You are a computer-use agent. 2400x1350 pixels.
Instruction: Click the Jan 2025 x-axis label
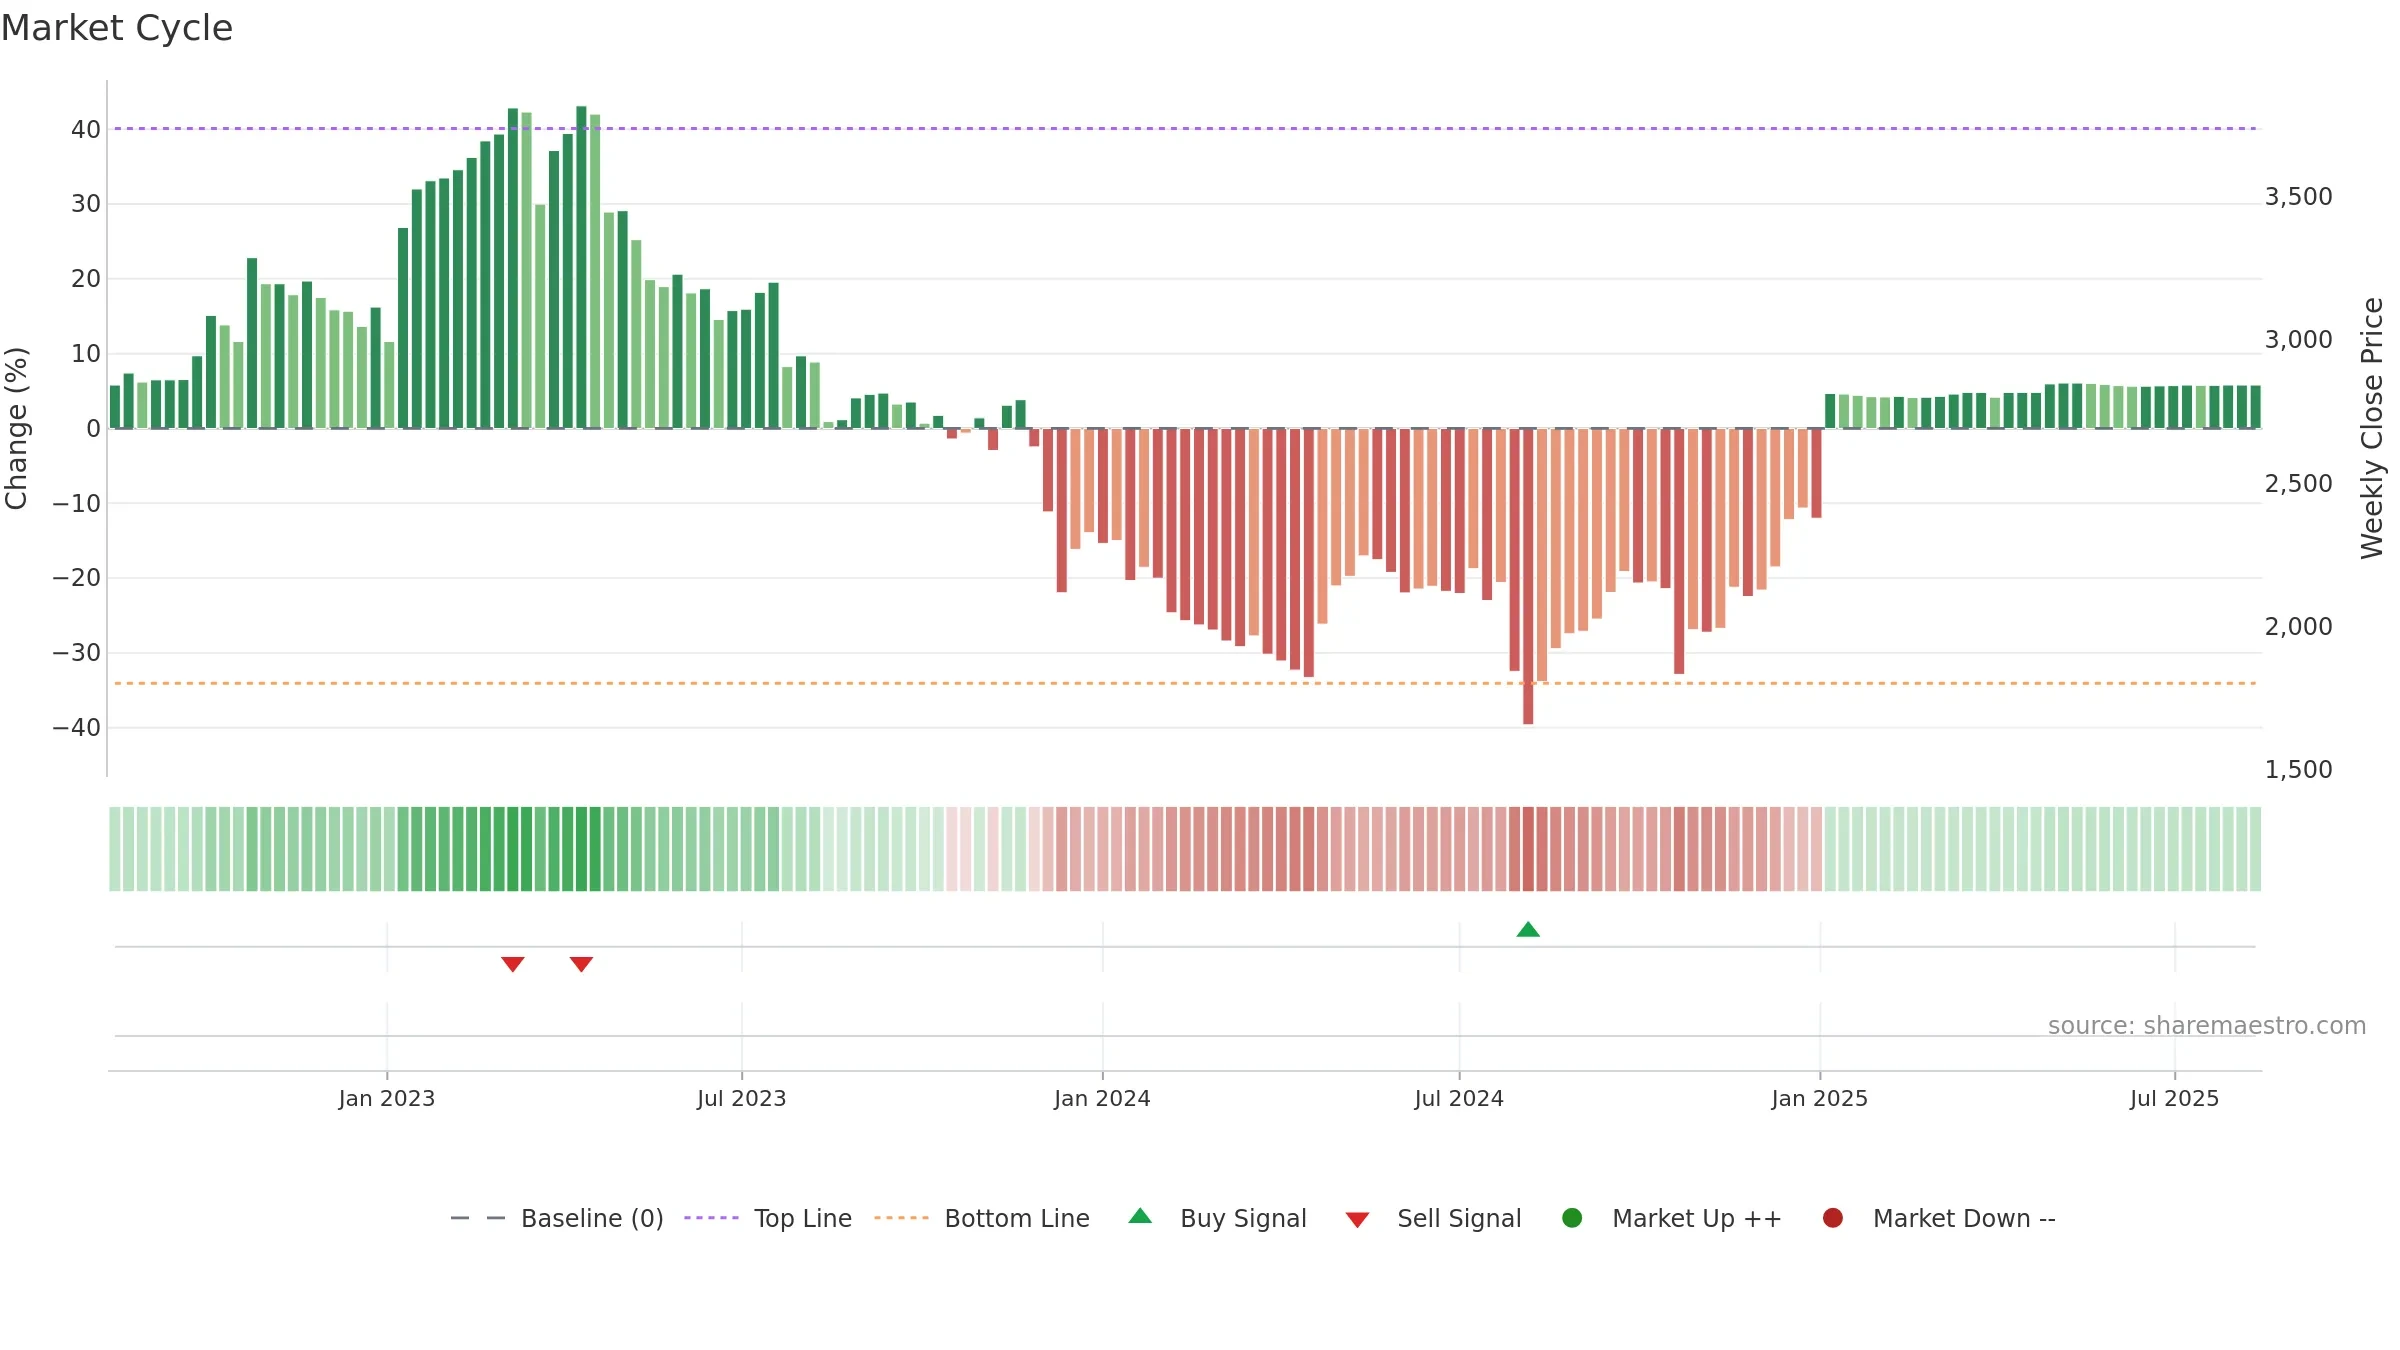pyautogui.click(x=1820, y=1098)
